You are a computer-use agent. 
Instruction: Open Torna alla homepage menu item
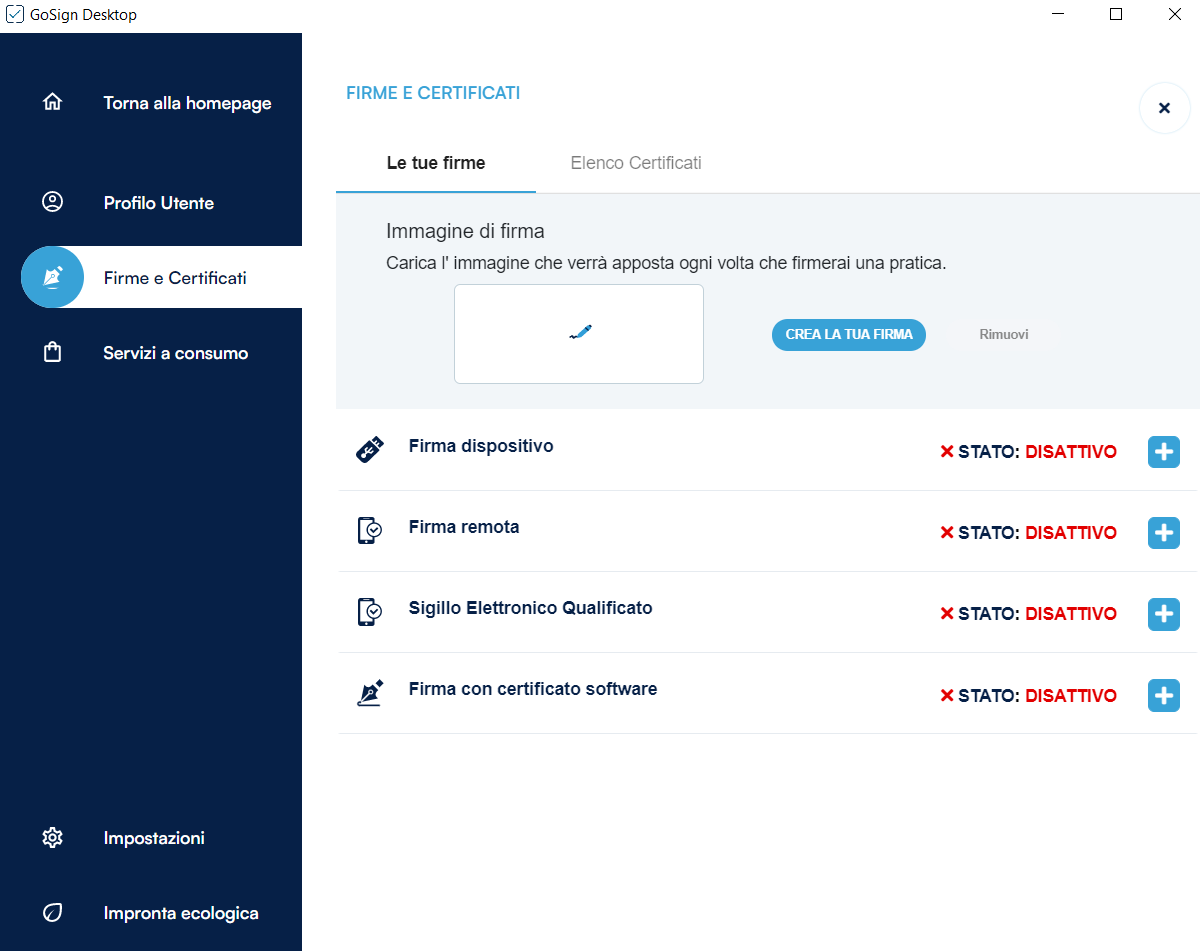point(187,103)
